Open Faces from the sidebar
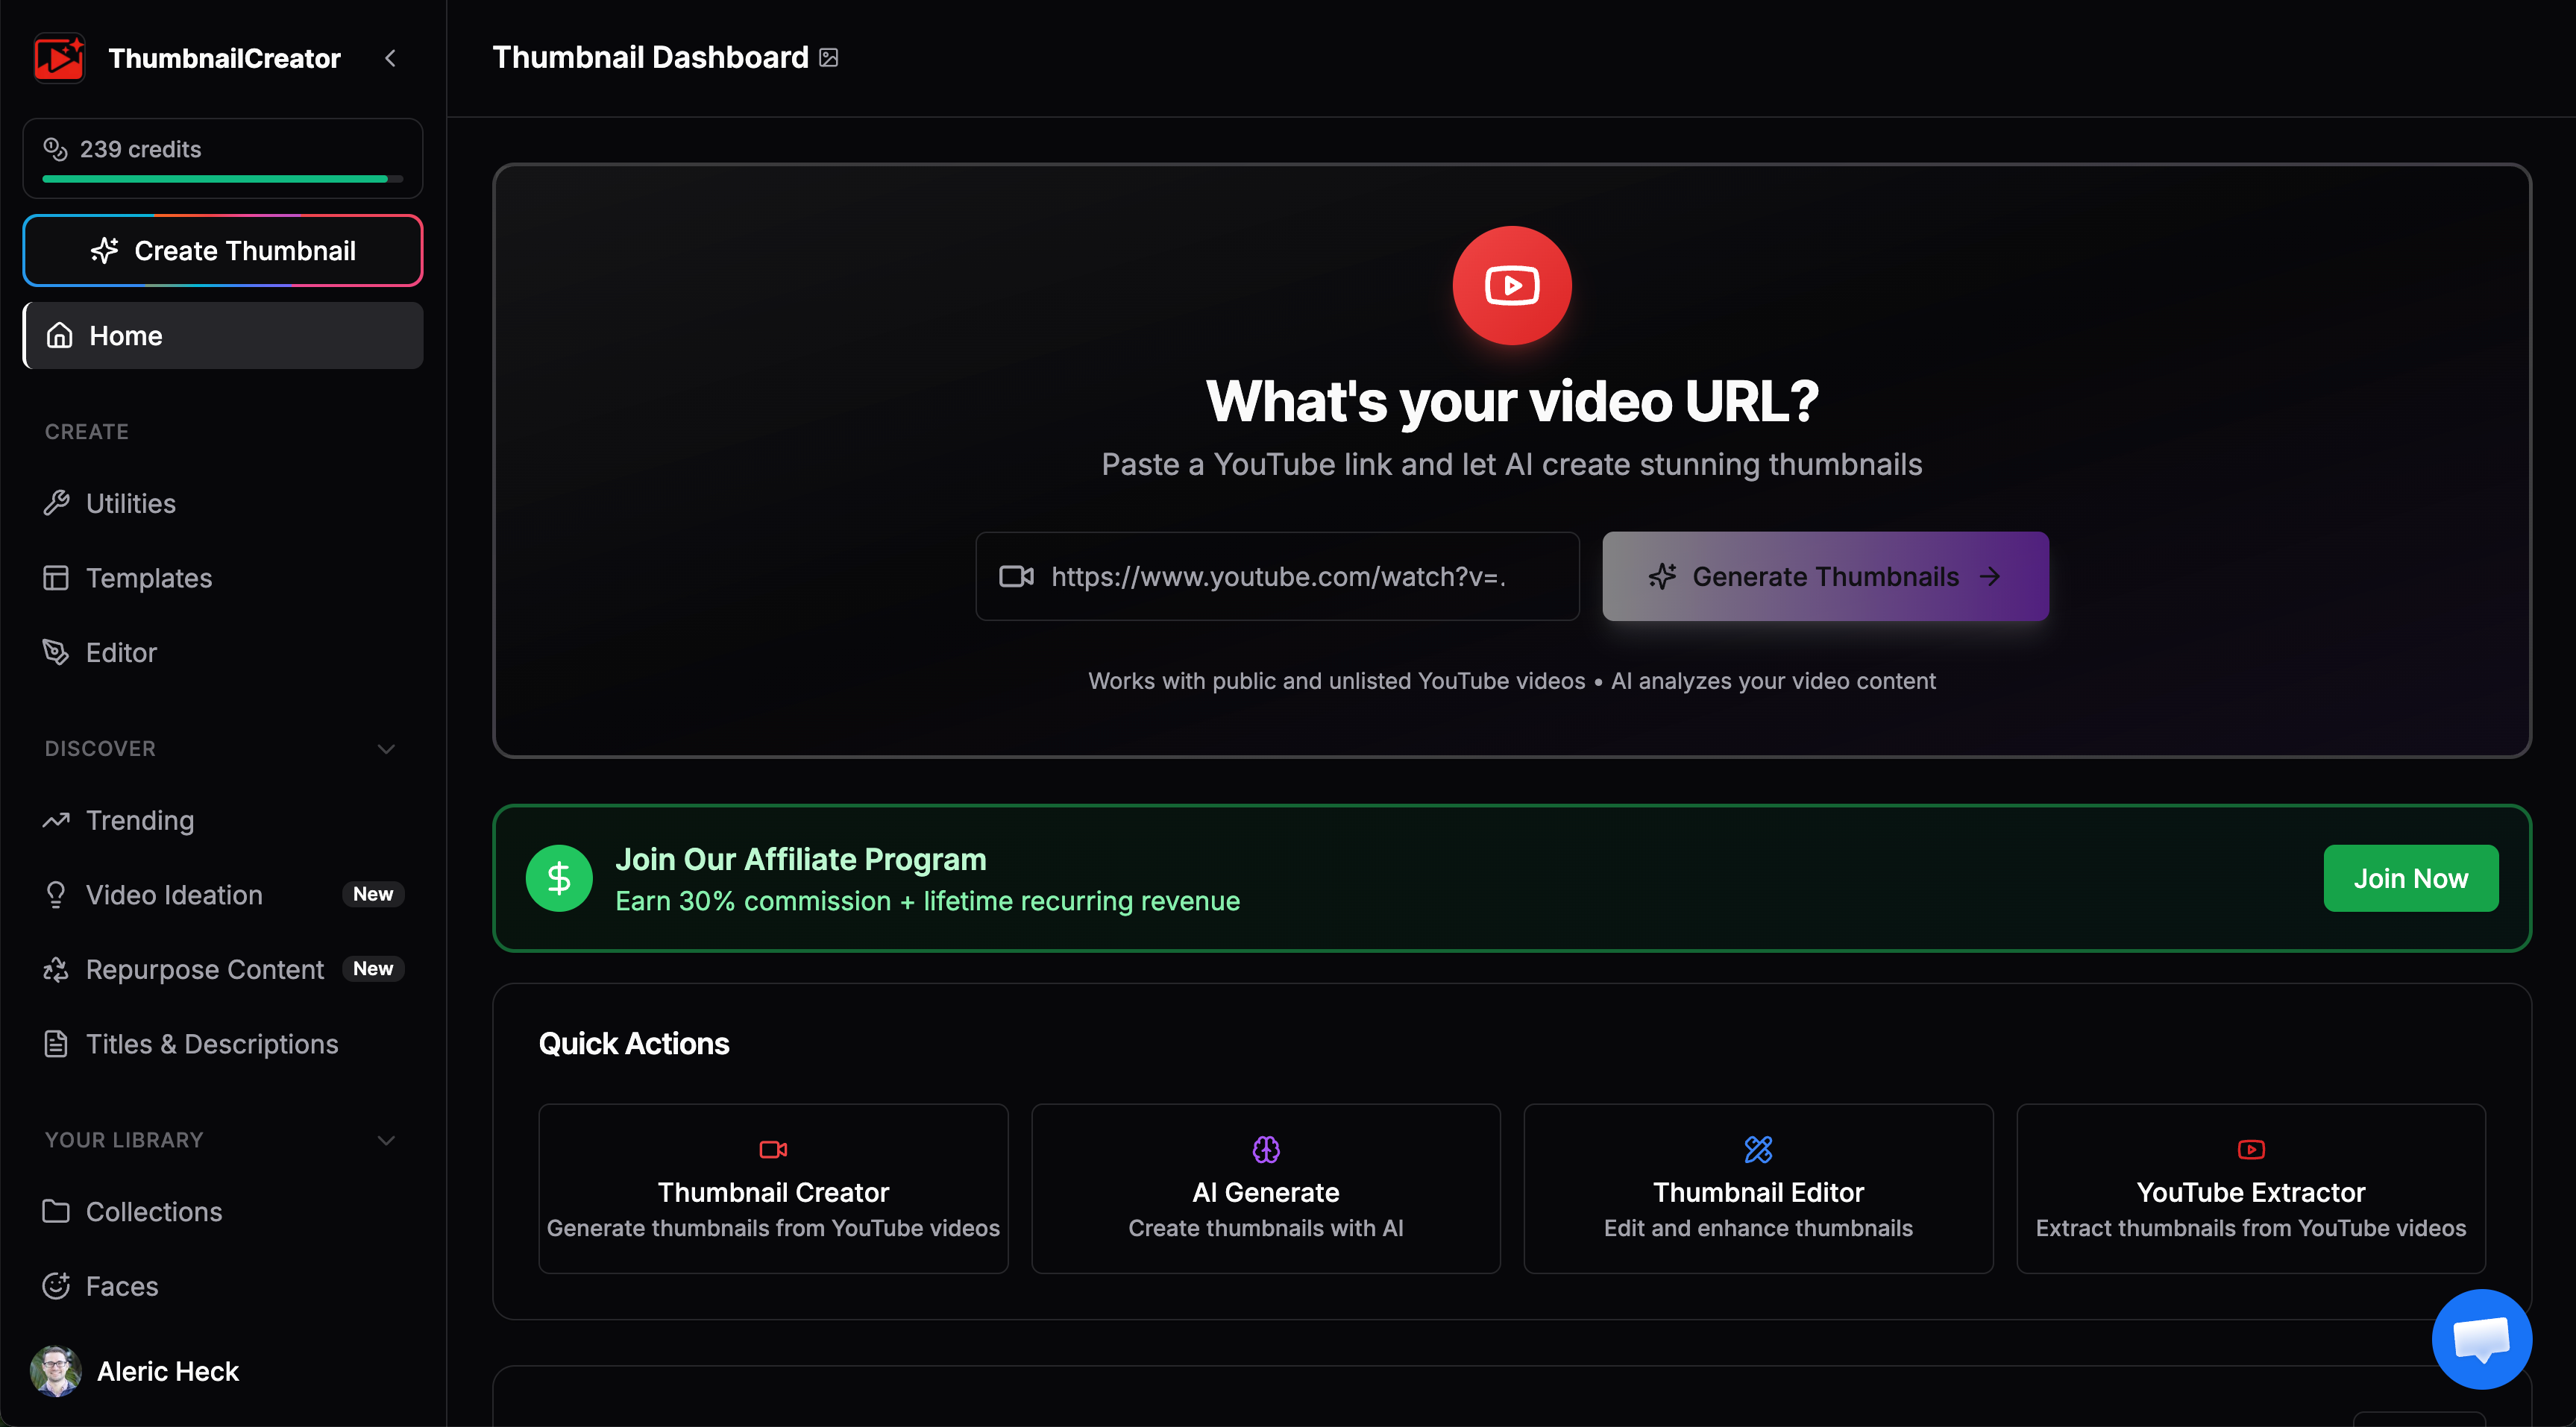 click(x=223, y=1287)
